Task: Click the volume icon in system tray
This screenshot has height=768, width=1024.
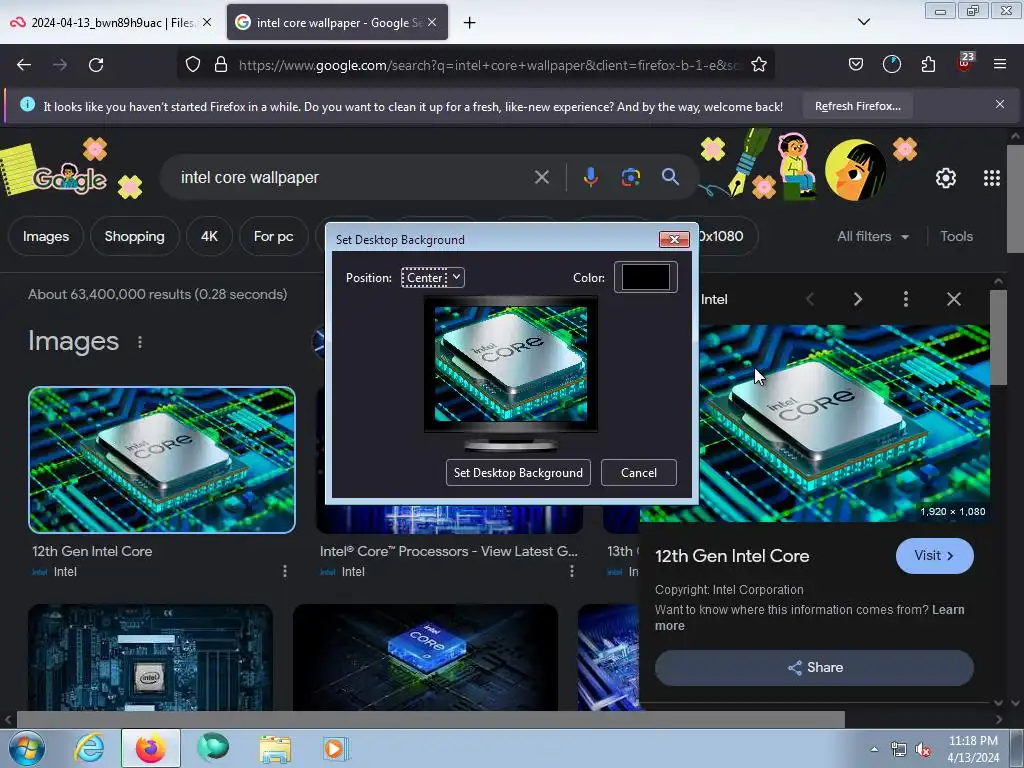Action: click(x=923, y=750)
